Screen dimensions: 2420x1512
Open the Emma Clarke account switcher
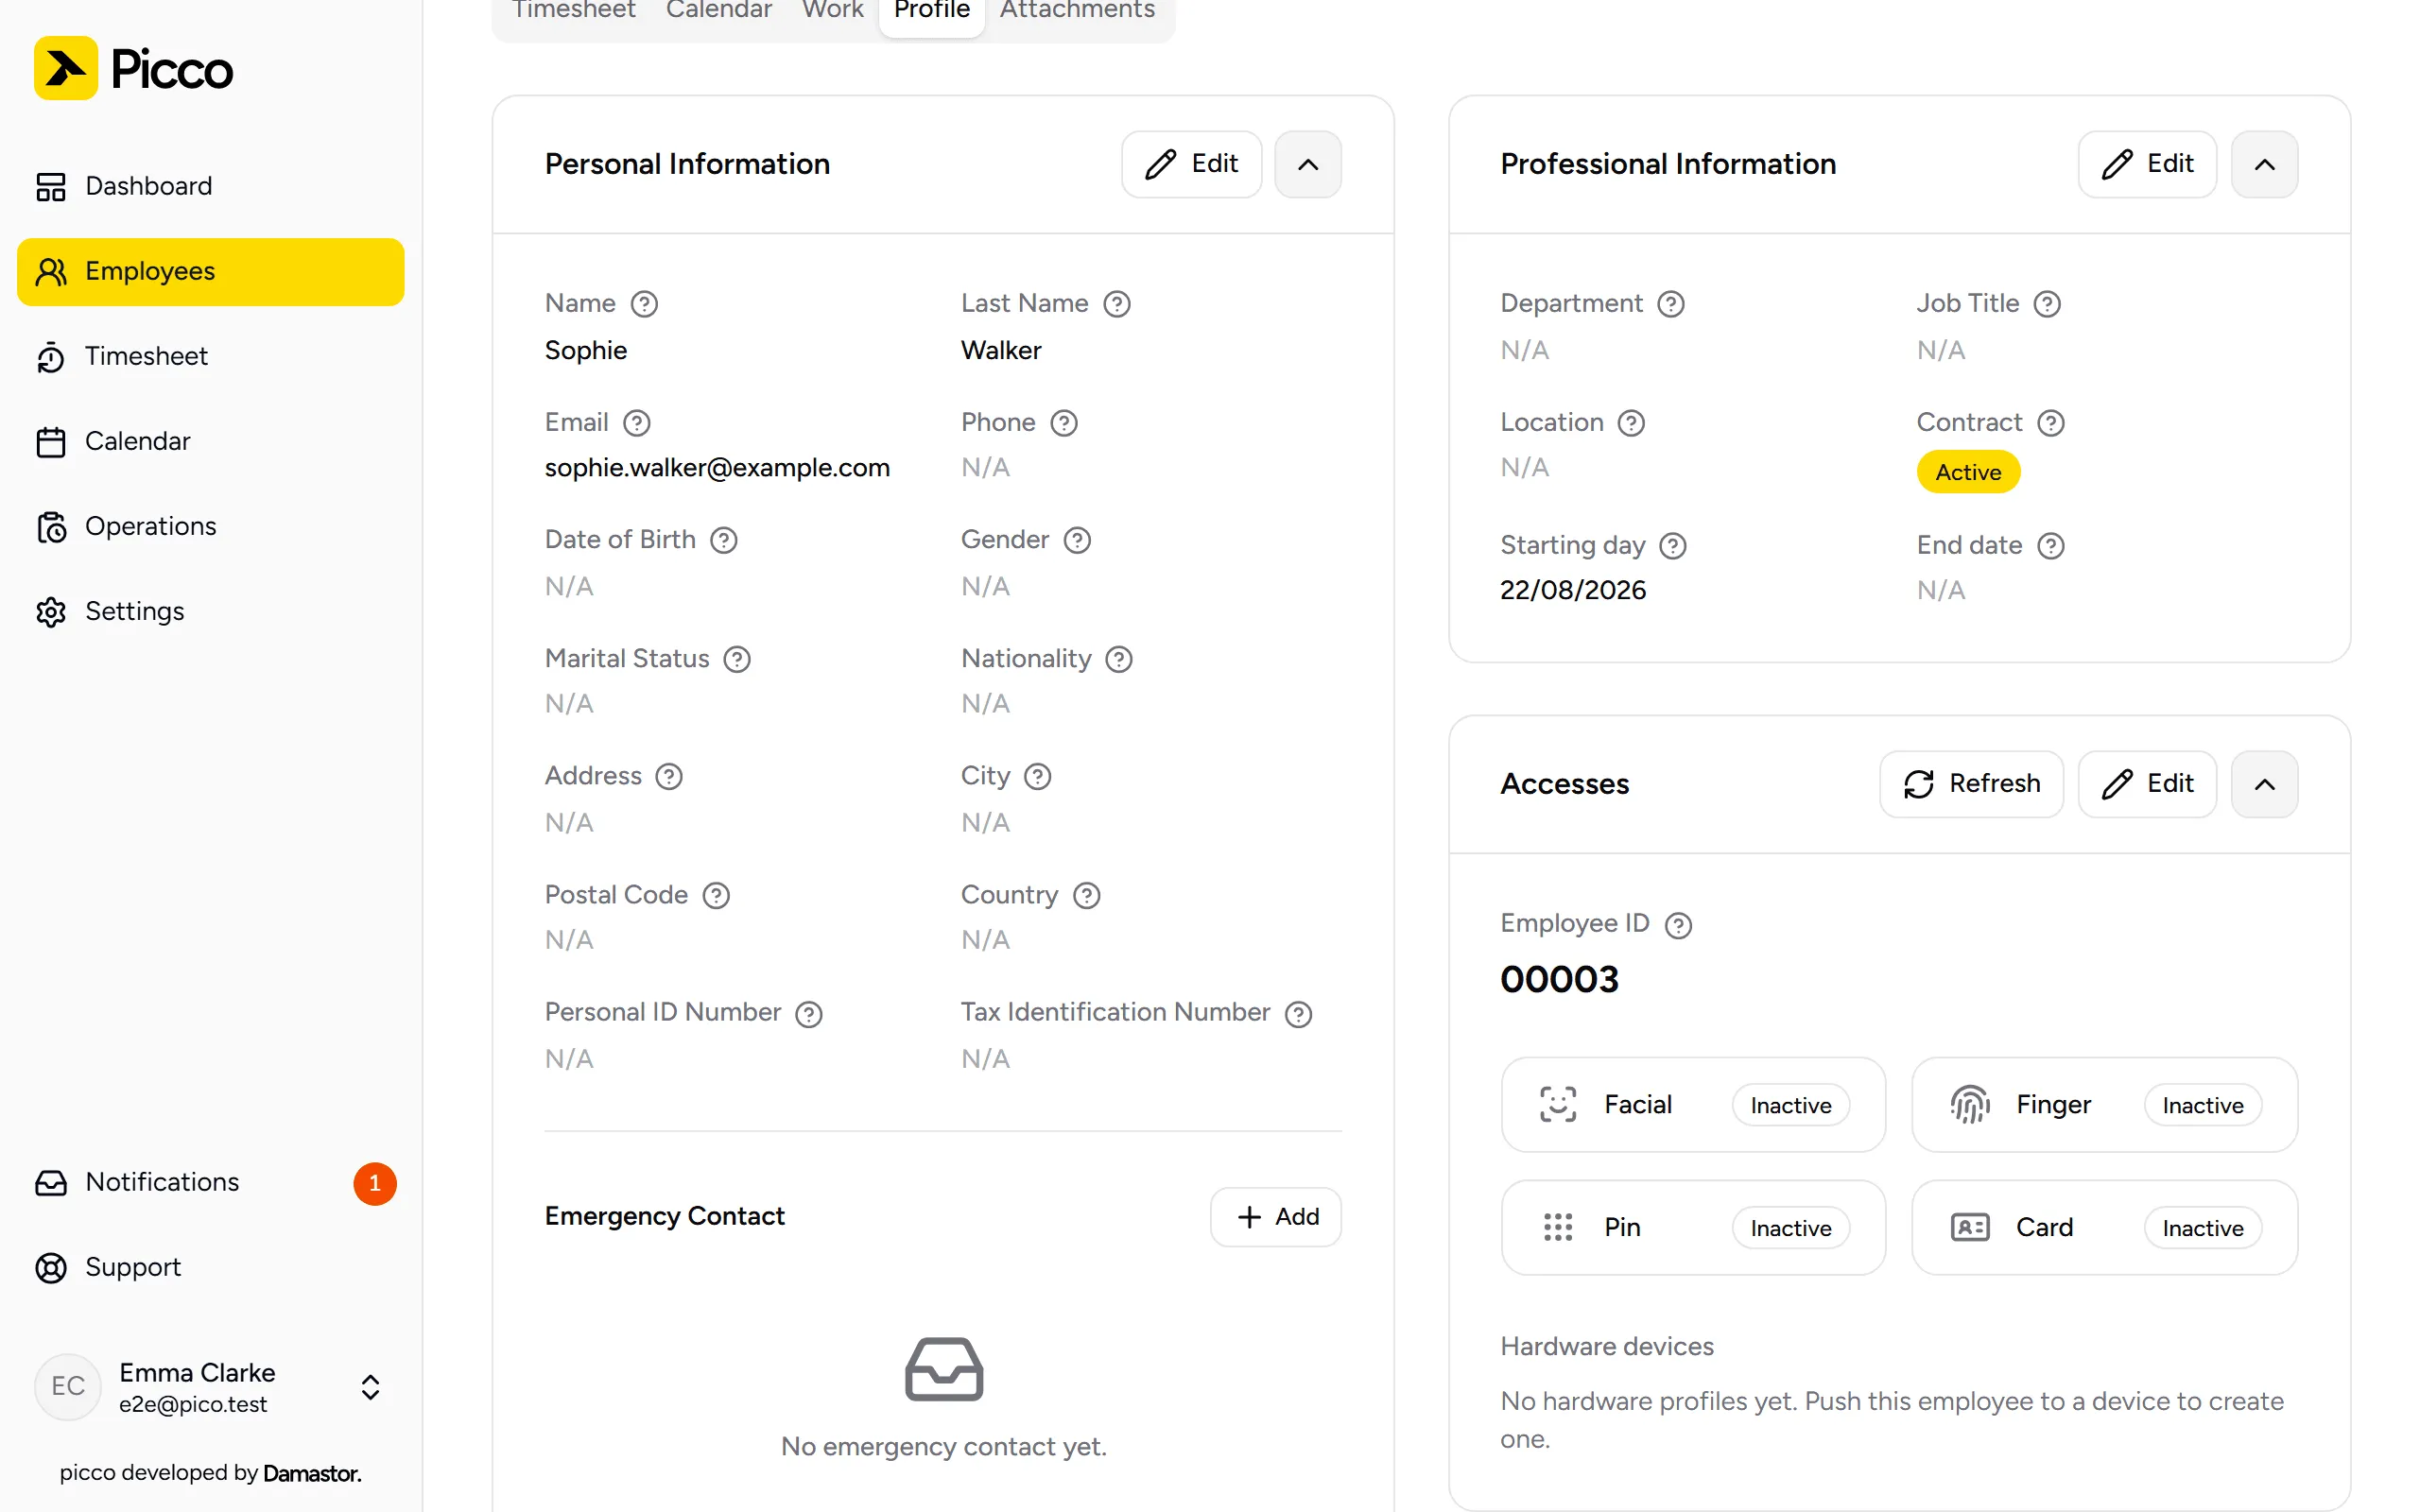tap(211, 1387)
